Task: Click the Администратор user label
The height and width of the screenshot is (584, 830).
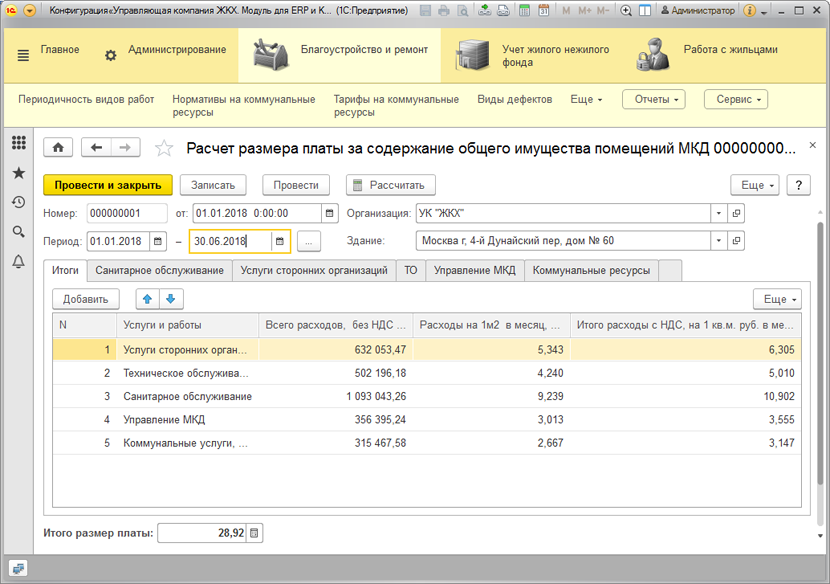Action: point(698,11)
